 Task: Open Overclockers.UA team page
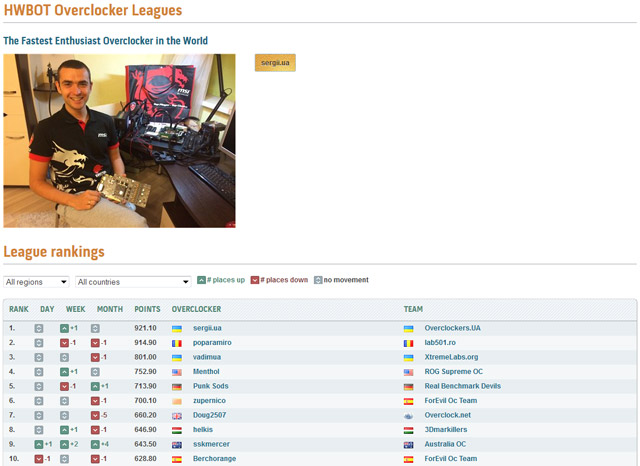coord(453,328)
